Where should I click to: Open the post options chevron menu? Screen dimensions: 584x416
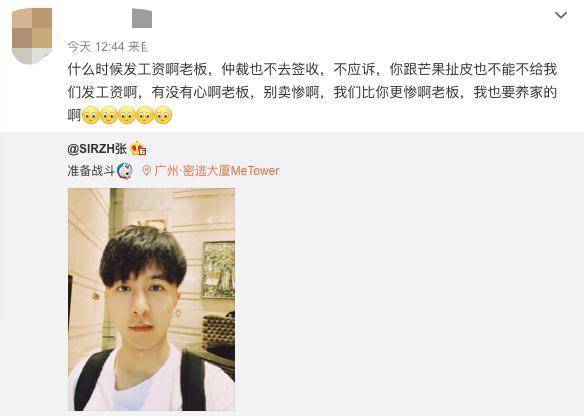coord(561,15)
